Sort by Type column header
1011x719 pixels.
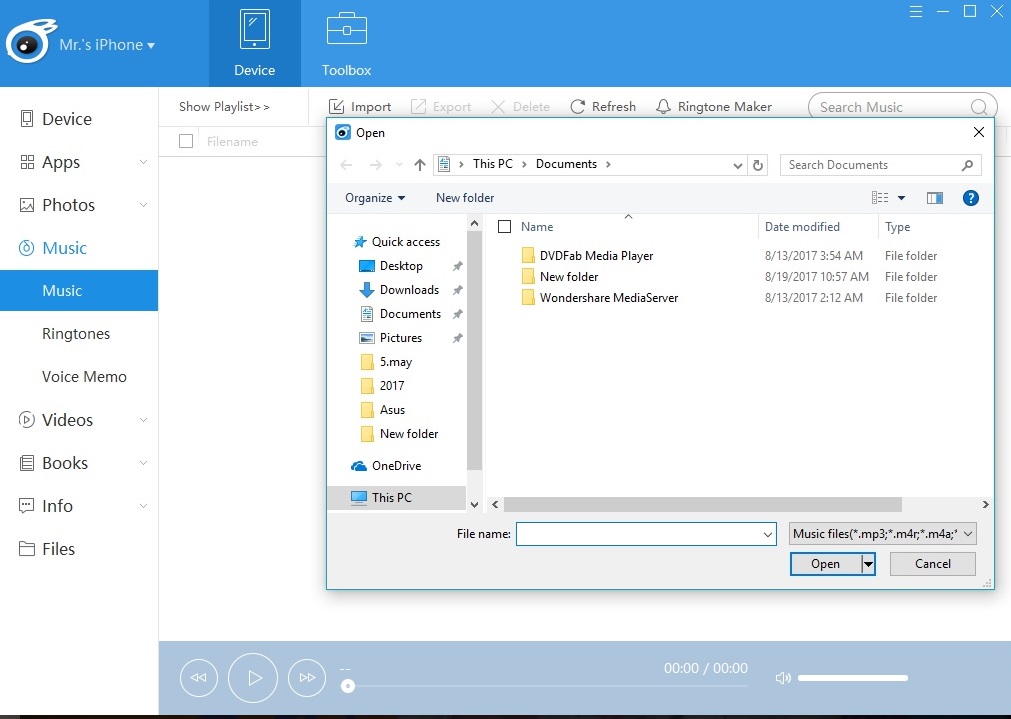(898, 226)
